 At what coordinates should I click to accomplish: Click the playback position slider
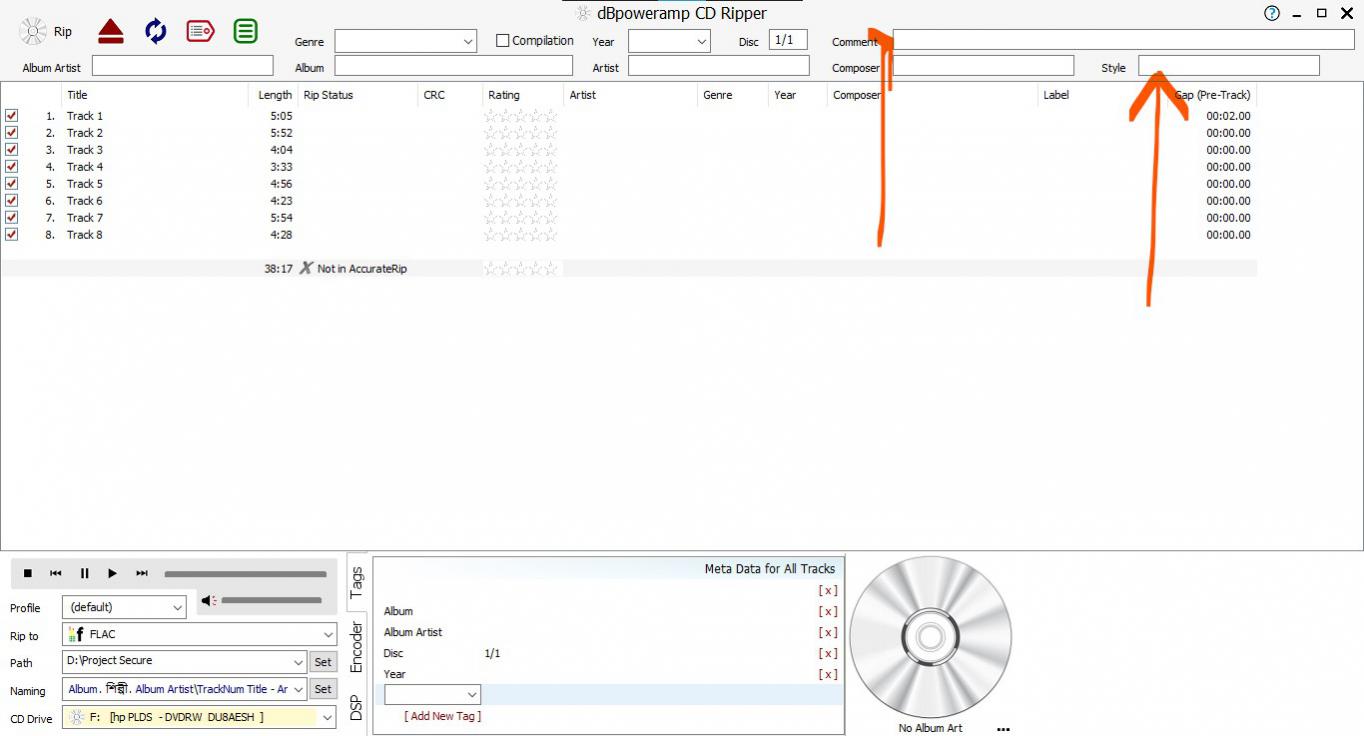point(245,574)
